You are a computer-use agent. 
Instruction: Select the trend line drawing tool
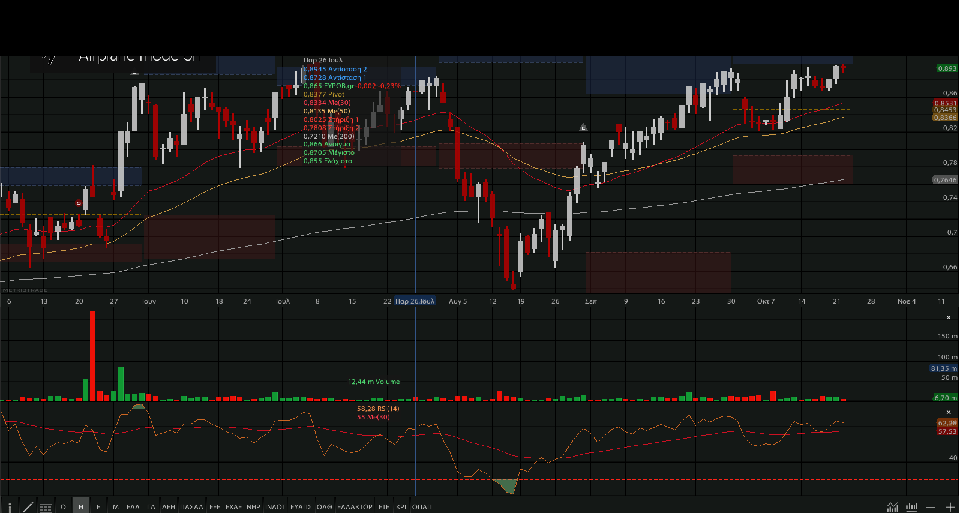click(x=28, y=507)
